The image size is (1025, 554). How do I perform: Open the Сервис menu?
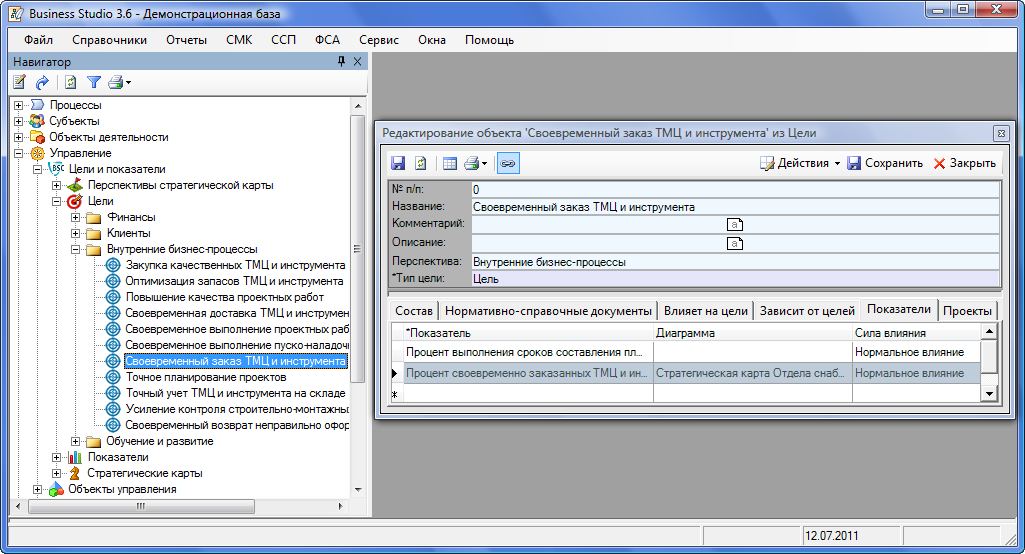point(378,40)
